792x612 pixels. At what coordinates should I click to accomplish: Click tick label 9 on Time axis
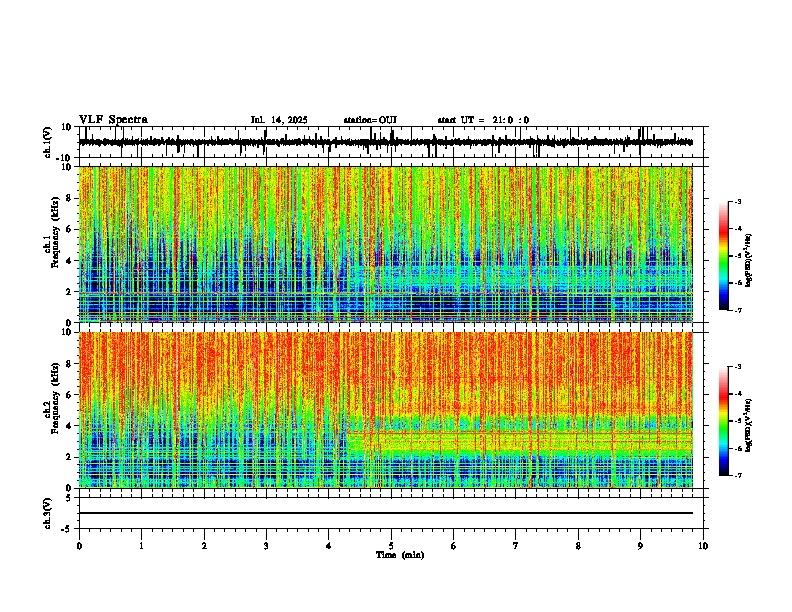[640, 546]
